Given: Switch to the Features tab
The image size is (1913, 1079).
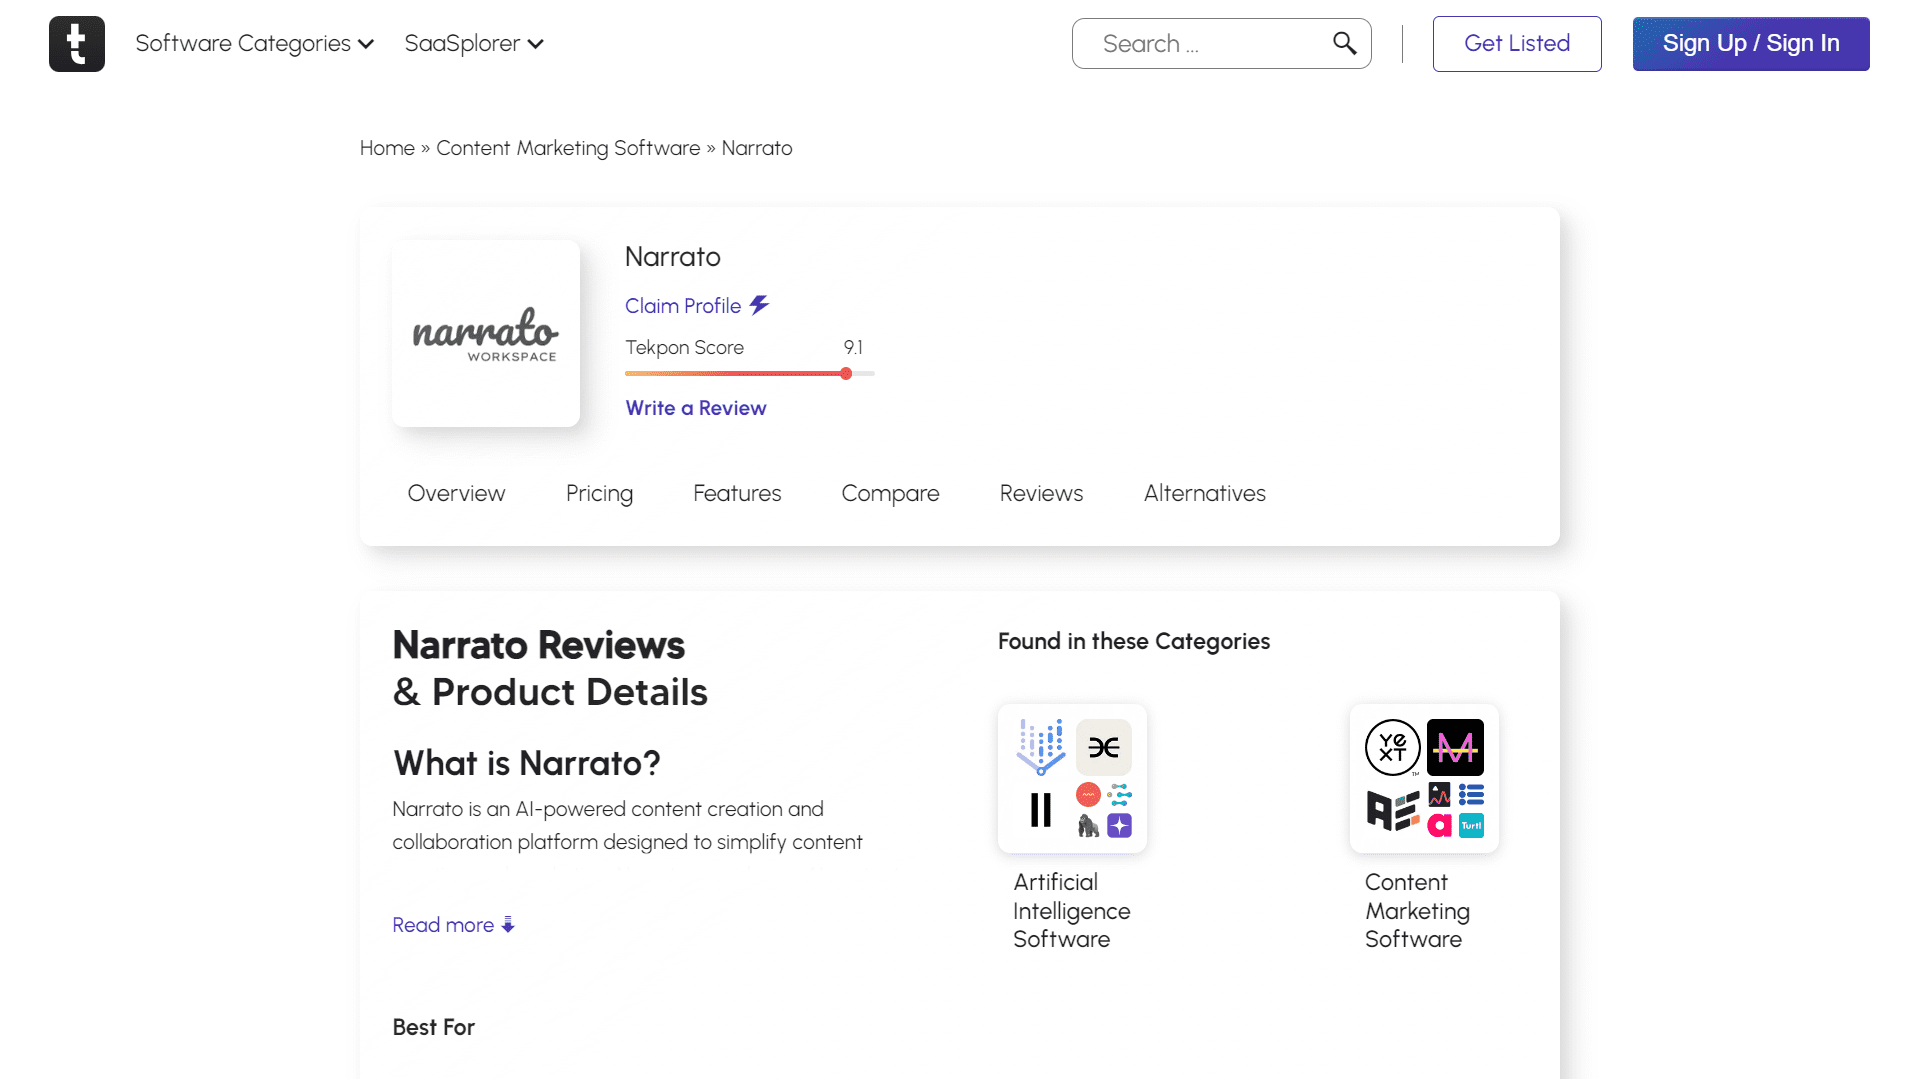Looking at the screenshot, I should tap(737, 493).
